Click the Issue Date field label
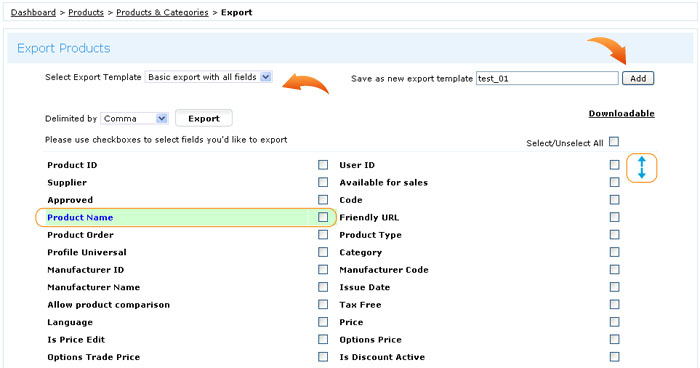The width and height of the screenshot is (700, 368). point(365,287)
